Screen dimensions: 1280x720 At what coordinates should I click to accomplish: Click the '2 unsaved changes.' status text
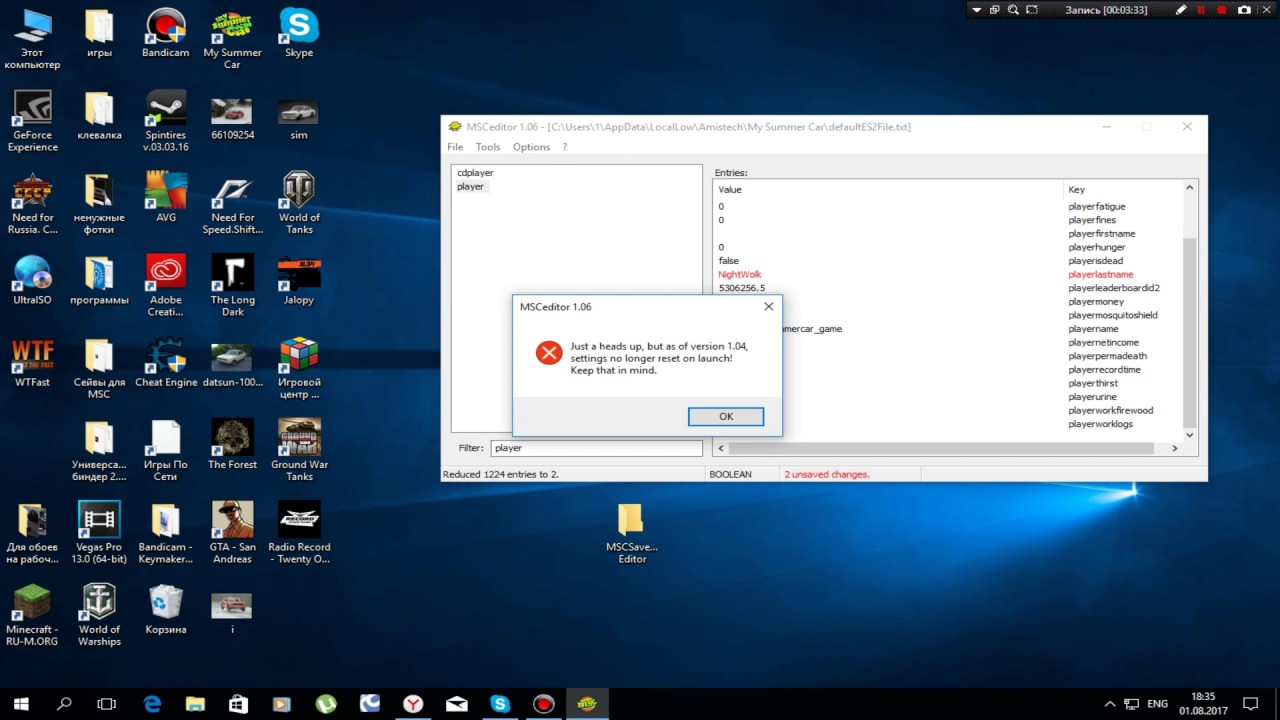(826, 474)
